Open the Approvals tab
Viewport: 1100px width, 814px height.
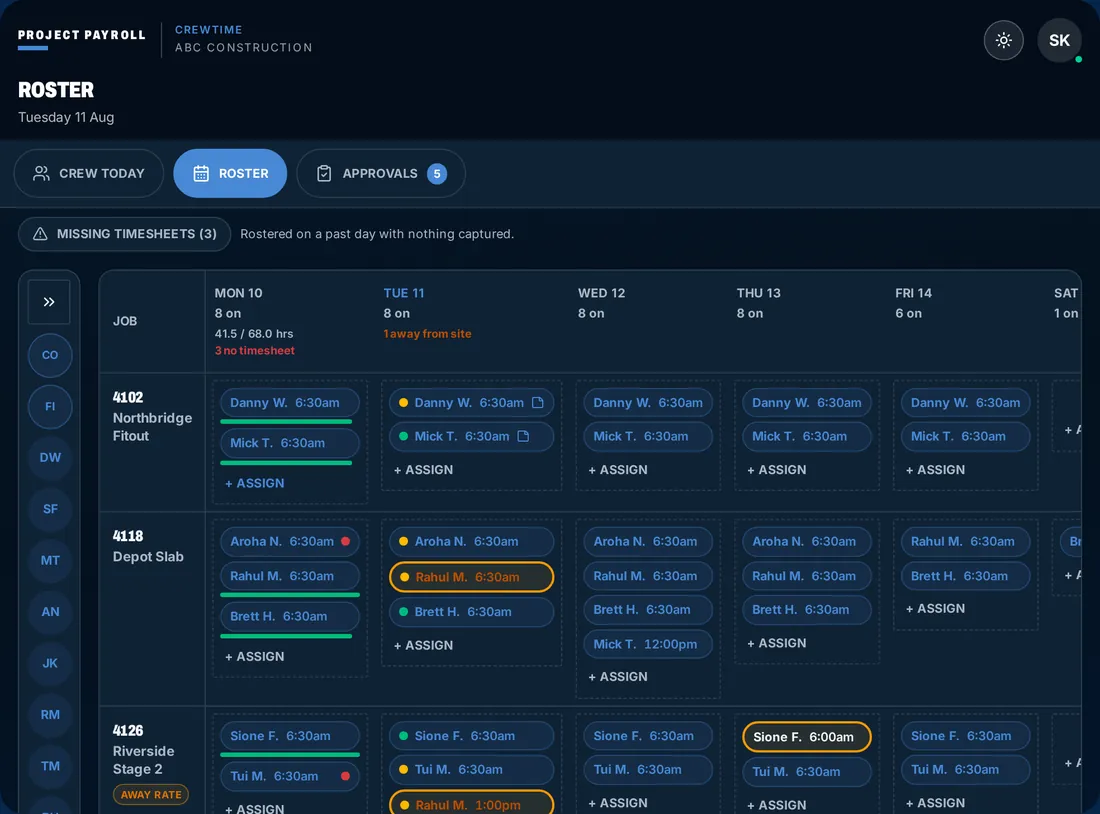pyautogui.click(x=381, y=173)
